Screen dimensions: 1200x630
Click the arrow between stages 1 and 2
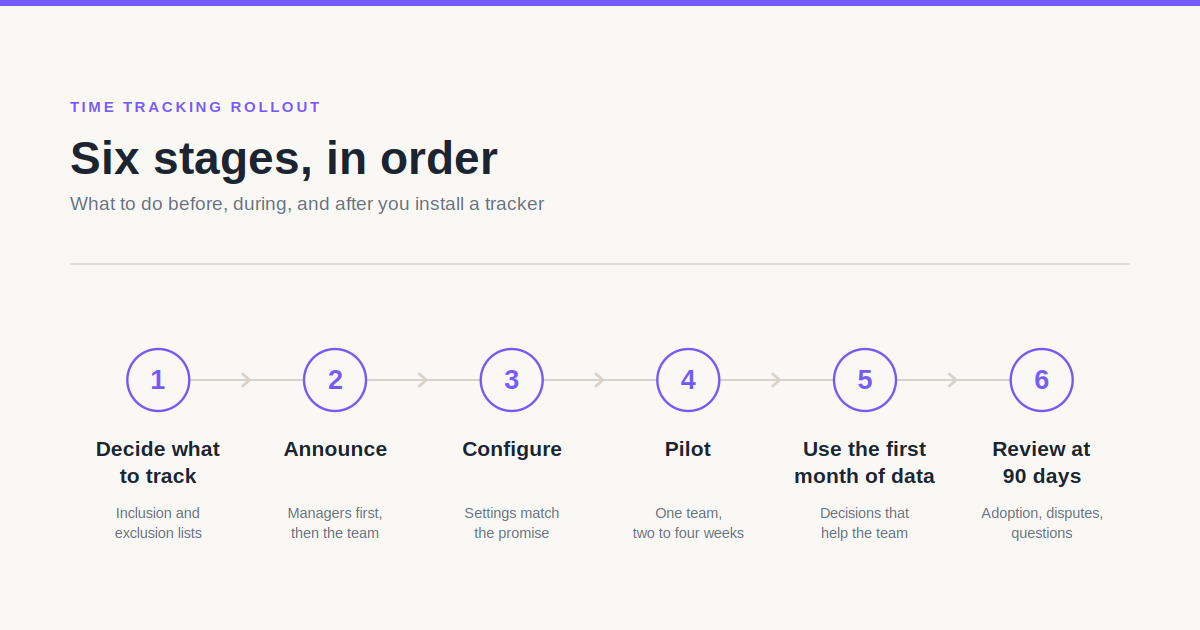tap(246, 380)
